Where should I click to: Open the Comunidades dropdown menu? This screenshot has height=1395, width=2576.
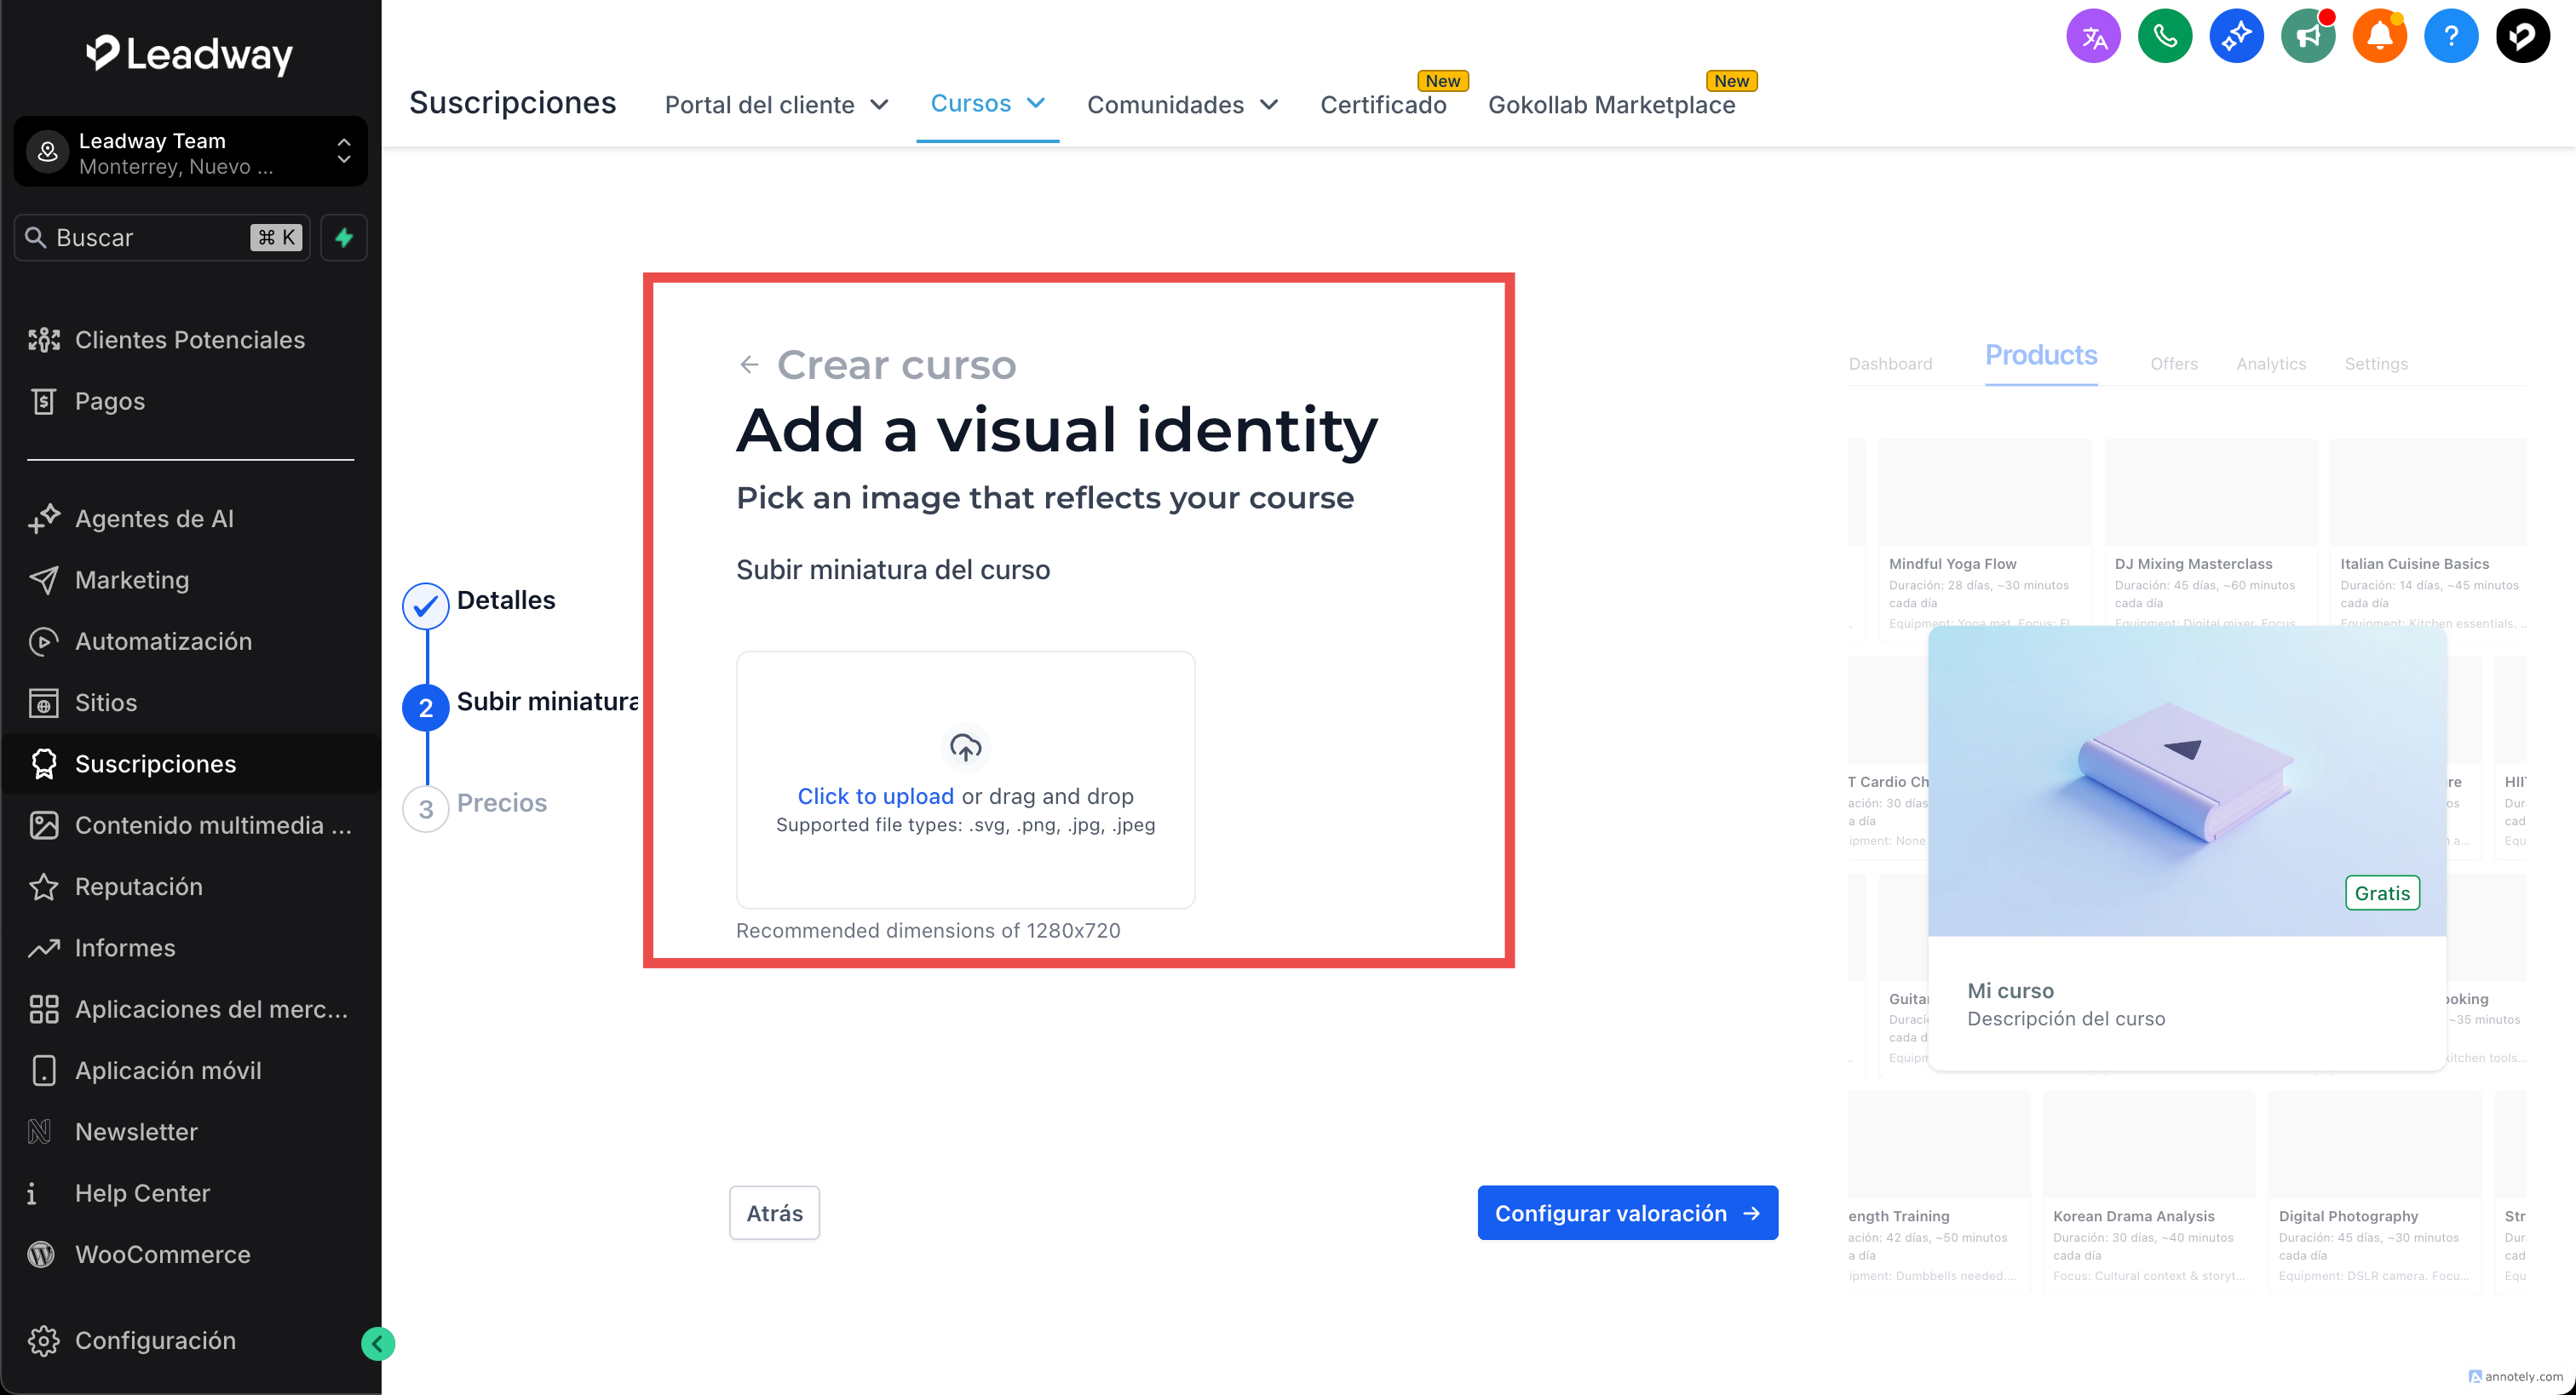click(1182, 105)
